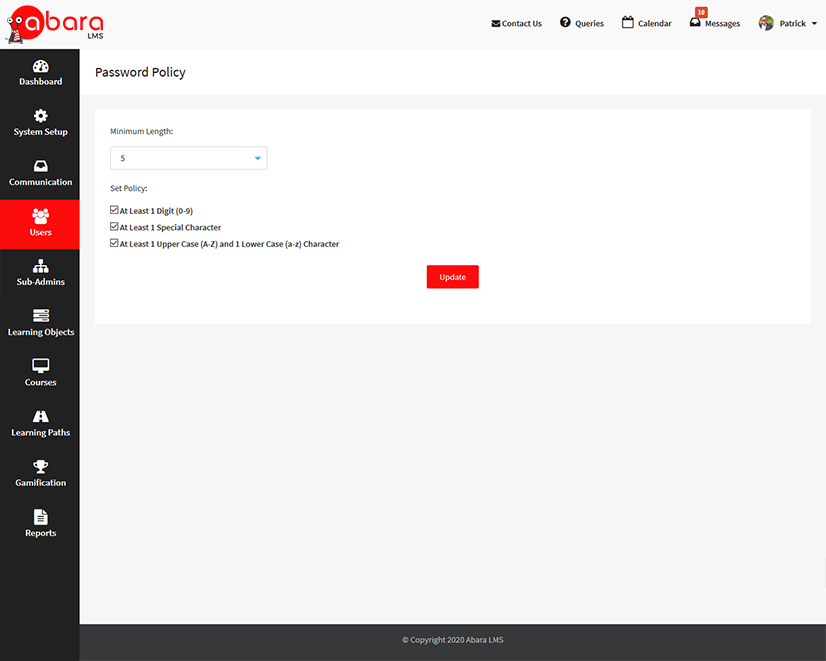Expand Patrick user menu caret

click(x=814, y=24)
